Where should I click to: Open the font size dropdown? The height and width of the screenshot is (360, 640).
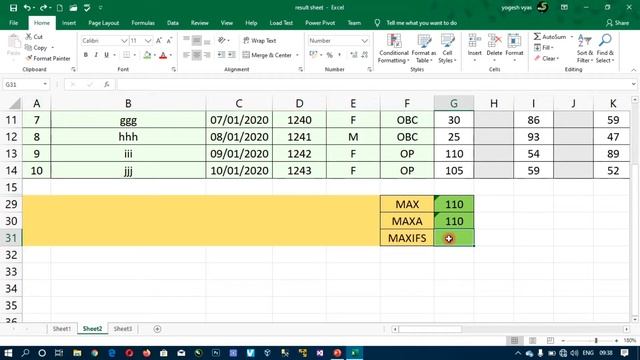coord(148,40)
